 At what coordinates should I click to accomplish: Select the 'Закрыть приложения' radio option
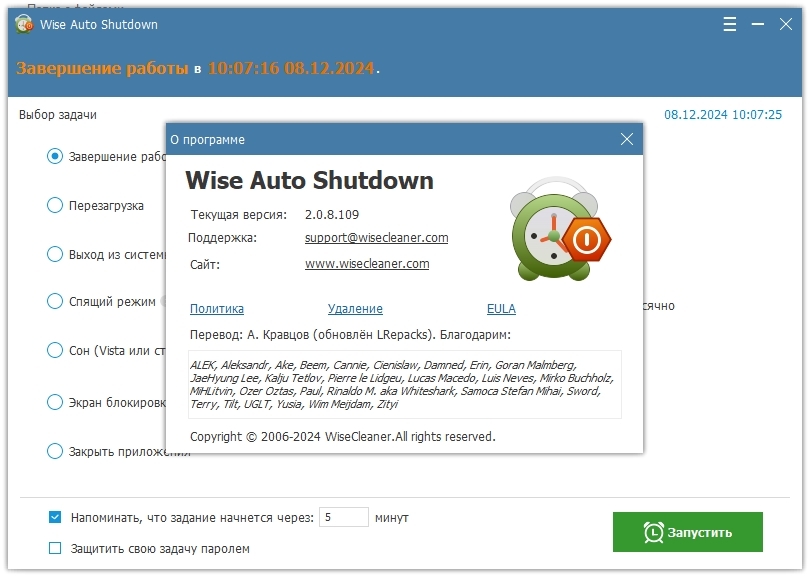pyautogui.click(x=55, y=451)
